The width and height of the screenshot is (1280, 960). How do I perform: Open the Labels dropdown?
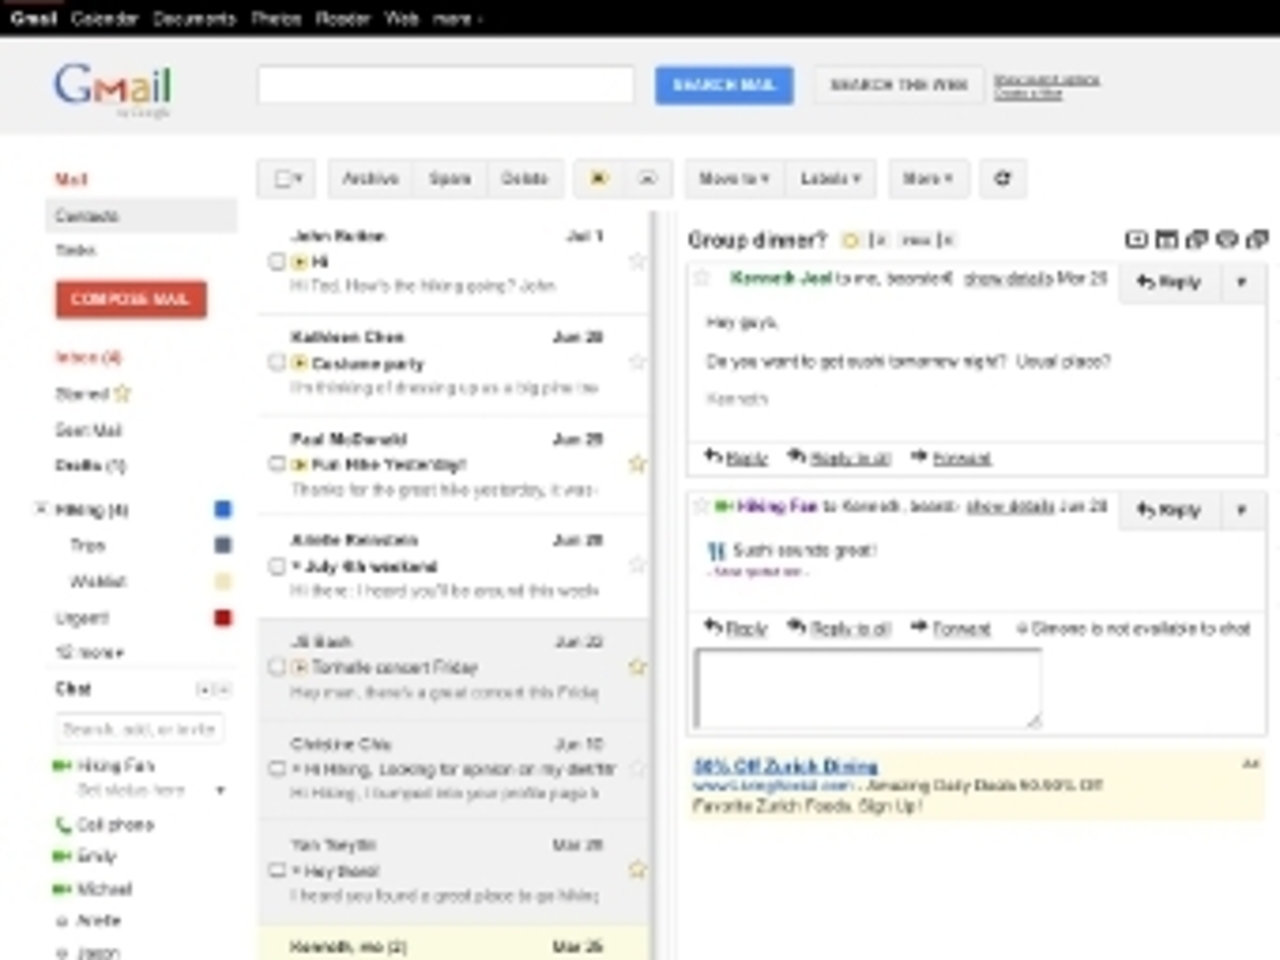[830, 179]
